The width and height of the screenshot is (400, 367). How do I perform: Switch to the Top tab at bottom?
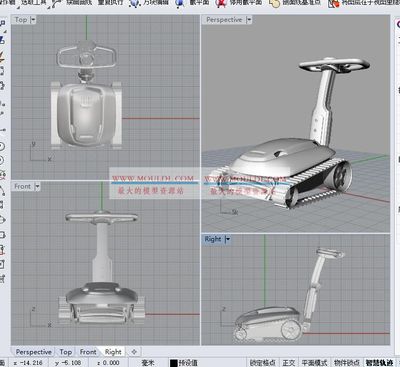tap(66, 352)
